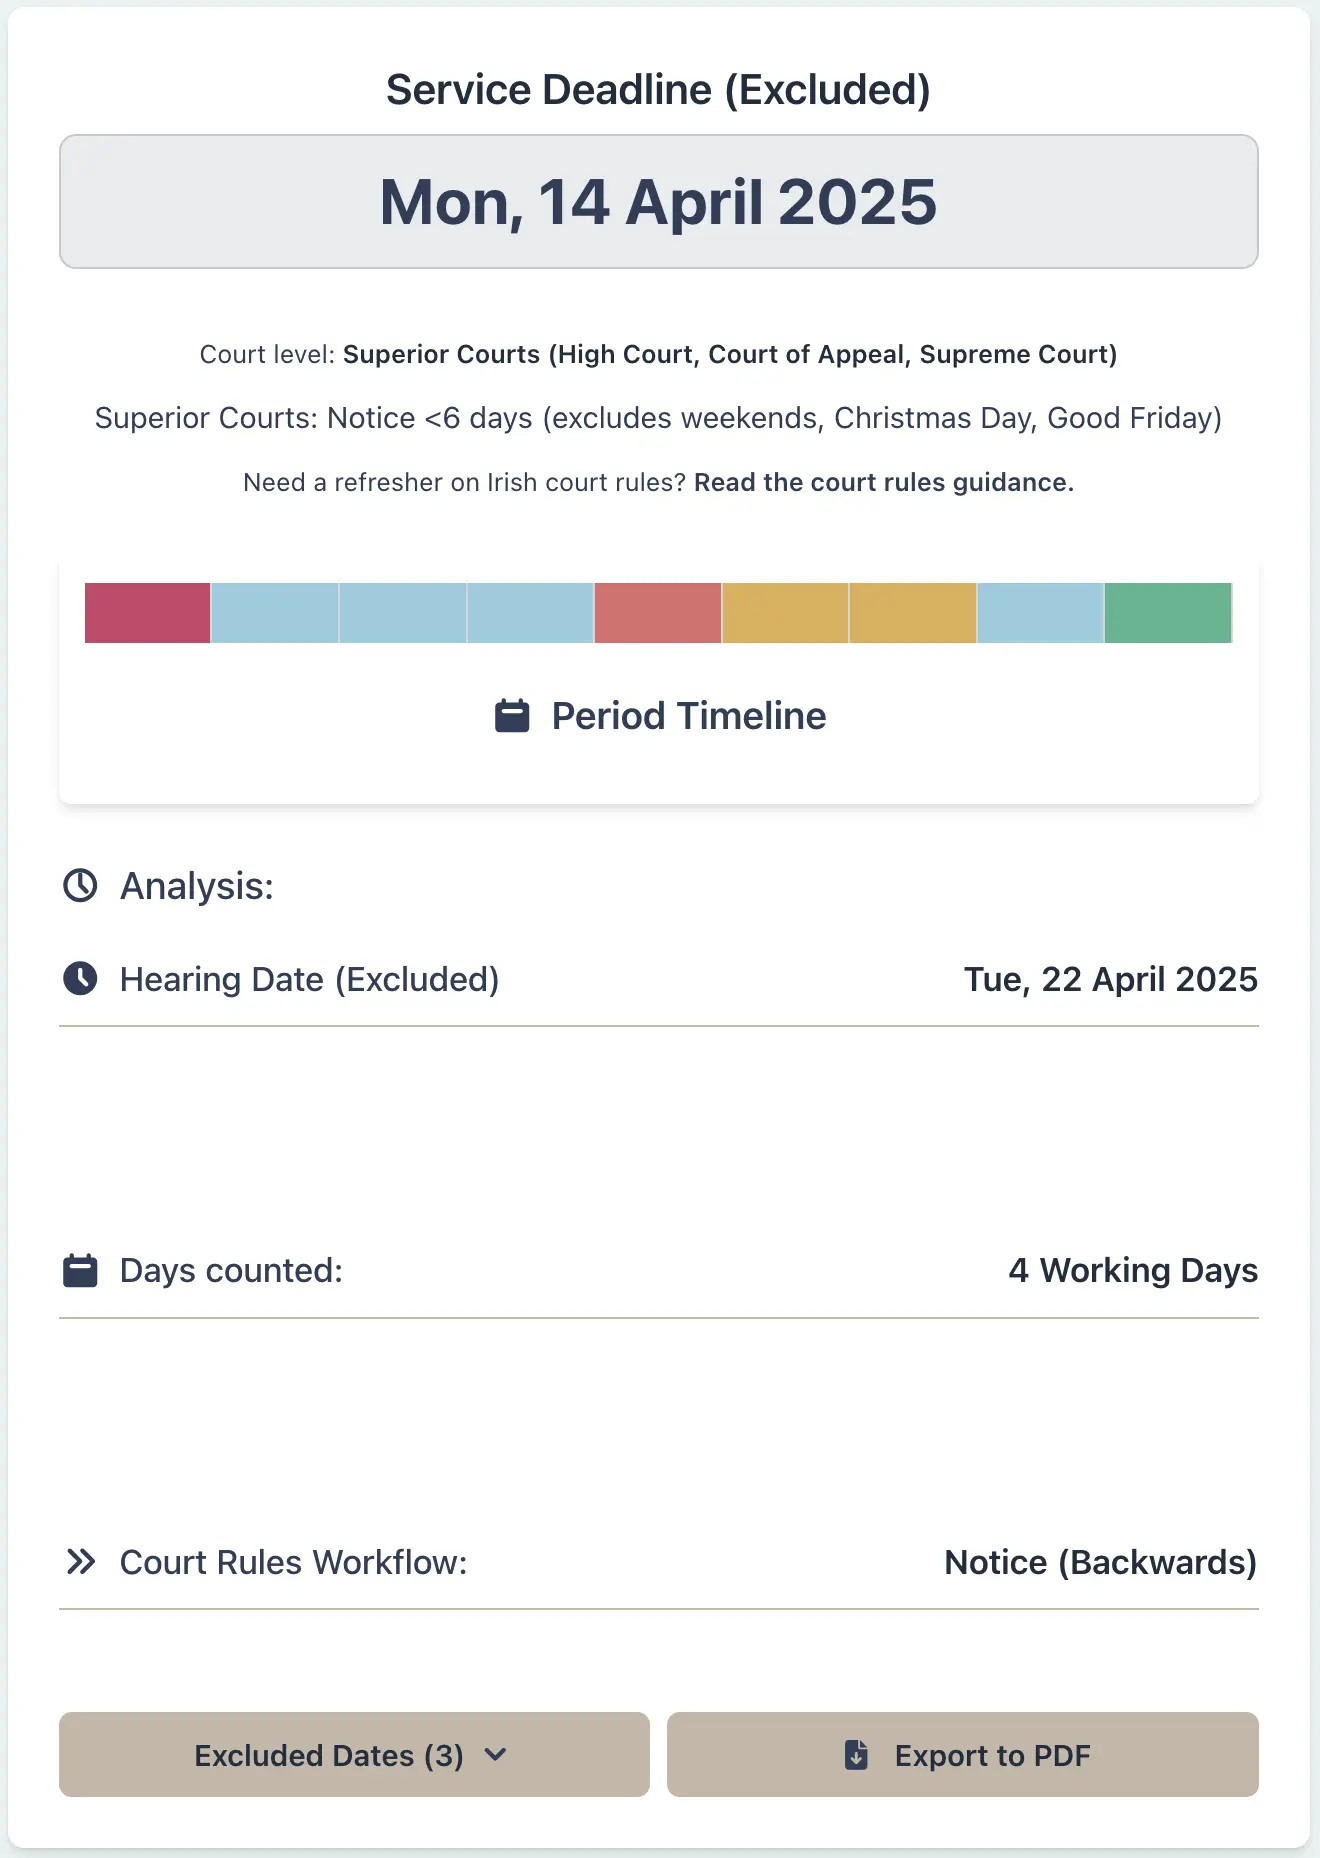Open the court rules guidance link
This screenshot has height=1858, width=1320.
coord(884,481)
